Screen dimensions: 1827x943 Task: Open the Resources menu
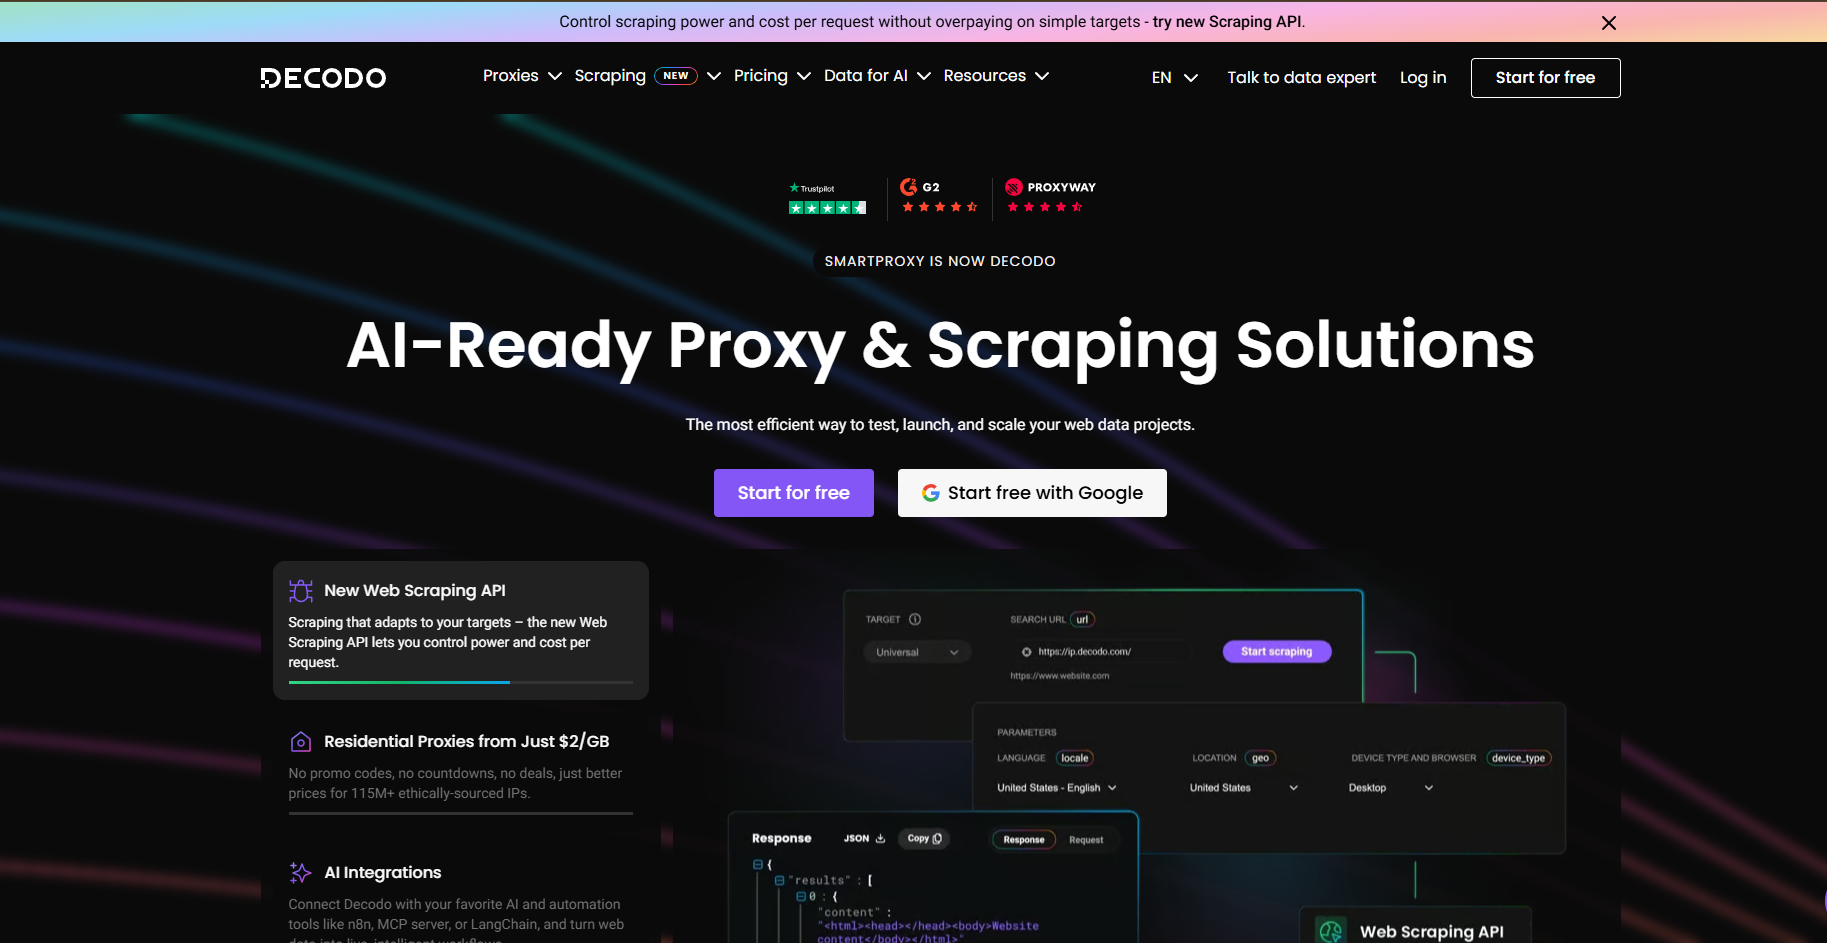(996, 76)
